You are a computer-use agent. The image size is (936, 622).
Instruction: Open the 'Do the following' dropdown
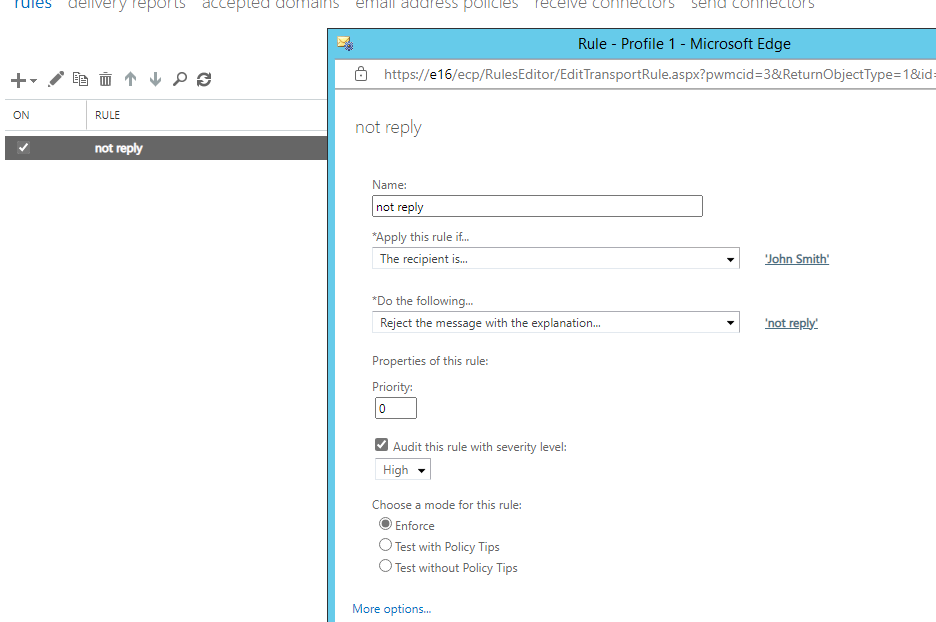tap(731, 321)
